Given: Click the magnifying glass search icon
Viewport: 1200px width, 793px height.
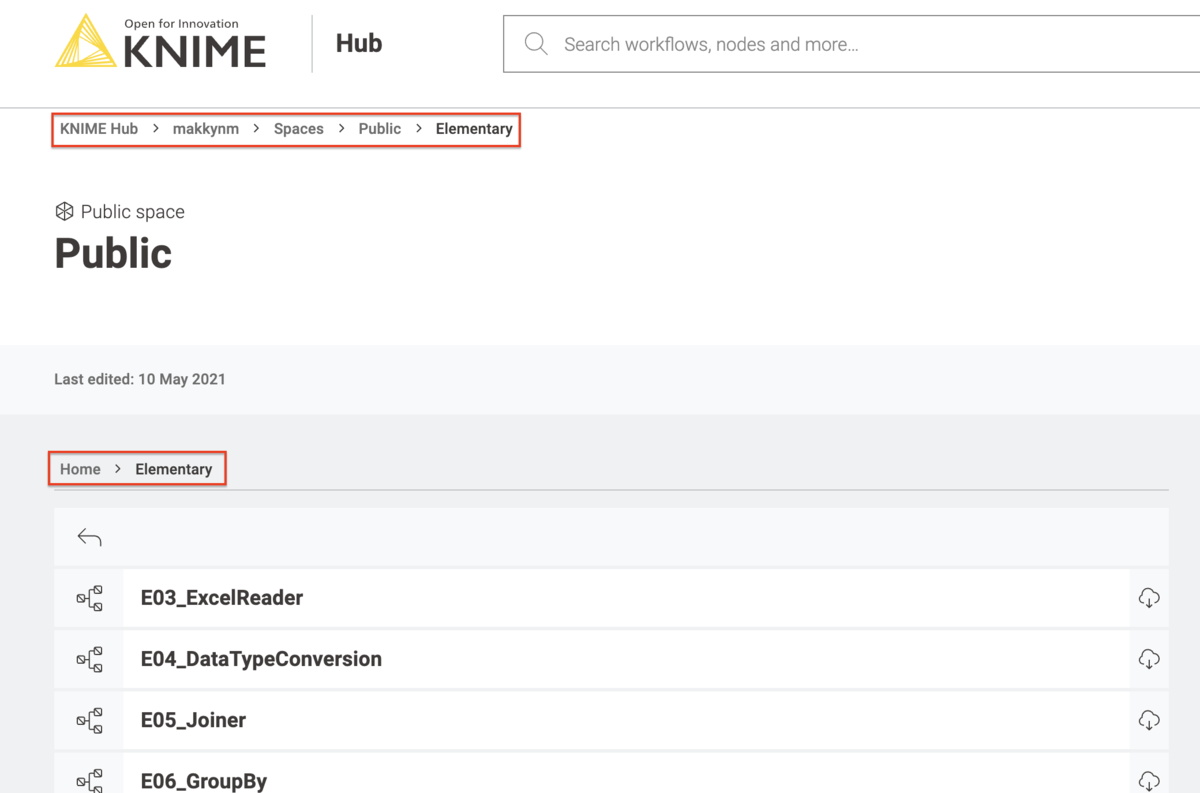Looking at the screenshot, I should coord(536,43).
